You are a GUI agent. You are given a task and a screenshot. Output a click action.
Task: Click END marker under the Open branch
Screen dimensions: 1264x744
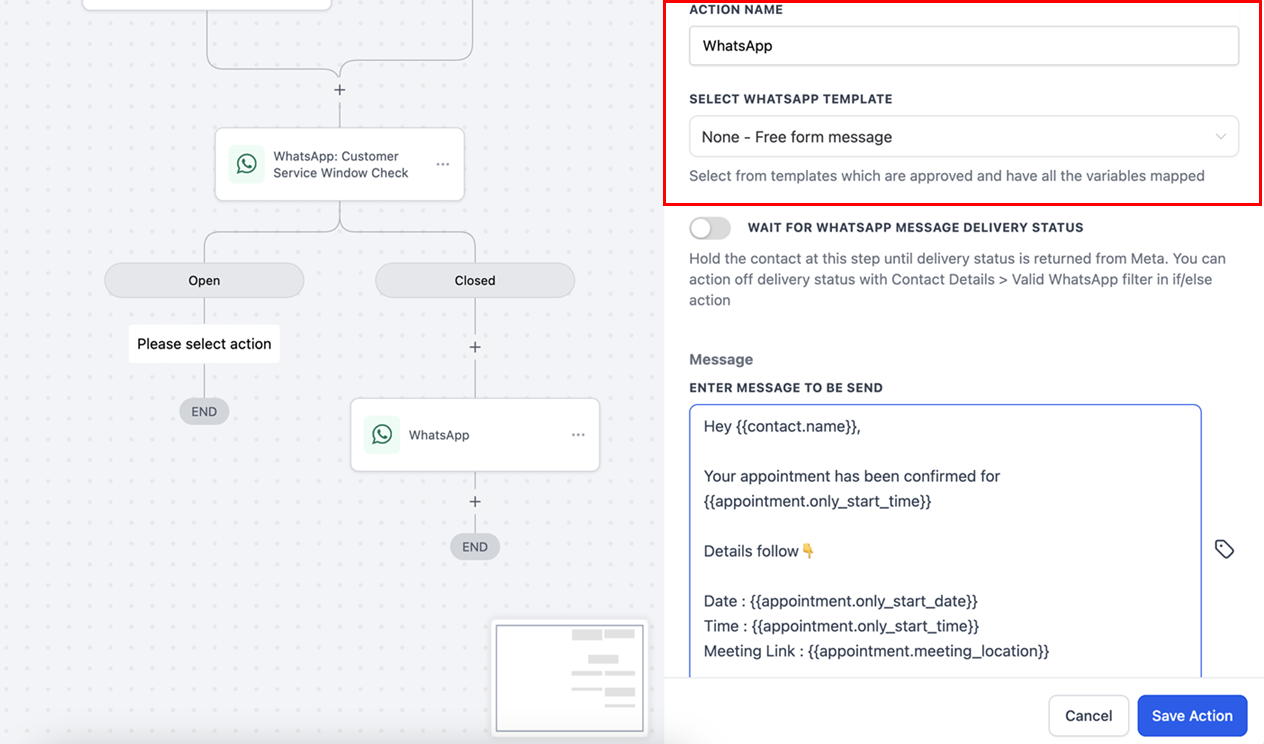(x=204, y=412)
